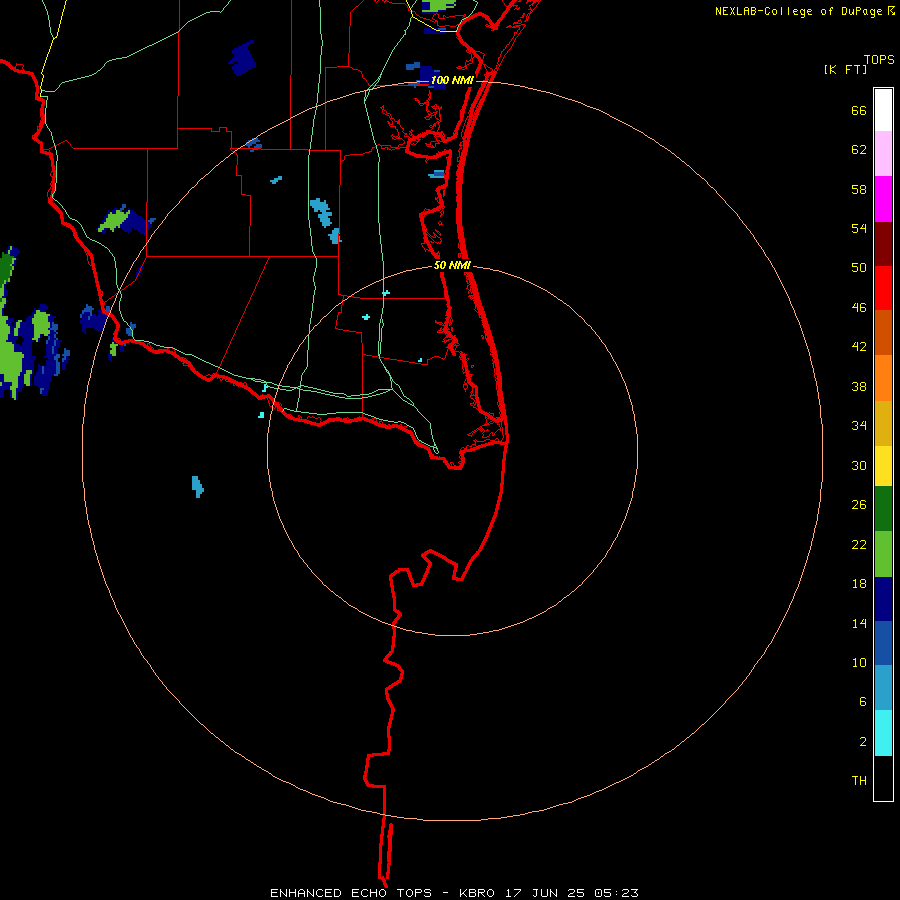Click the legend value "62"
The height and width of the screenshot is (900, 900).
859,150
